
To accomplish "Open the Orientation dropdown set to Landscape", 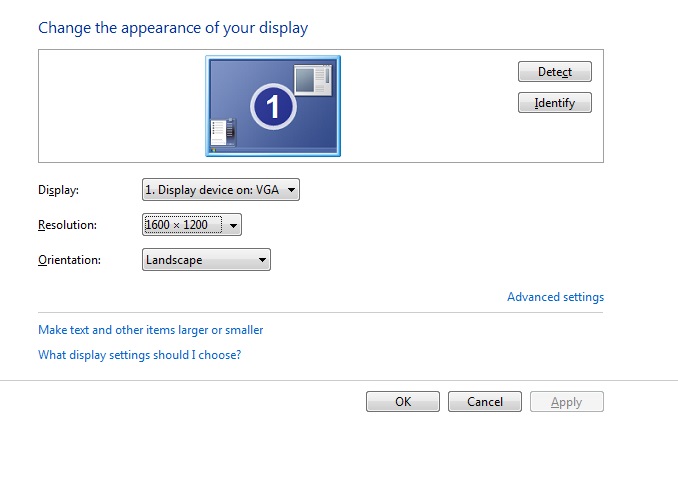I will (x=206, y=260).
